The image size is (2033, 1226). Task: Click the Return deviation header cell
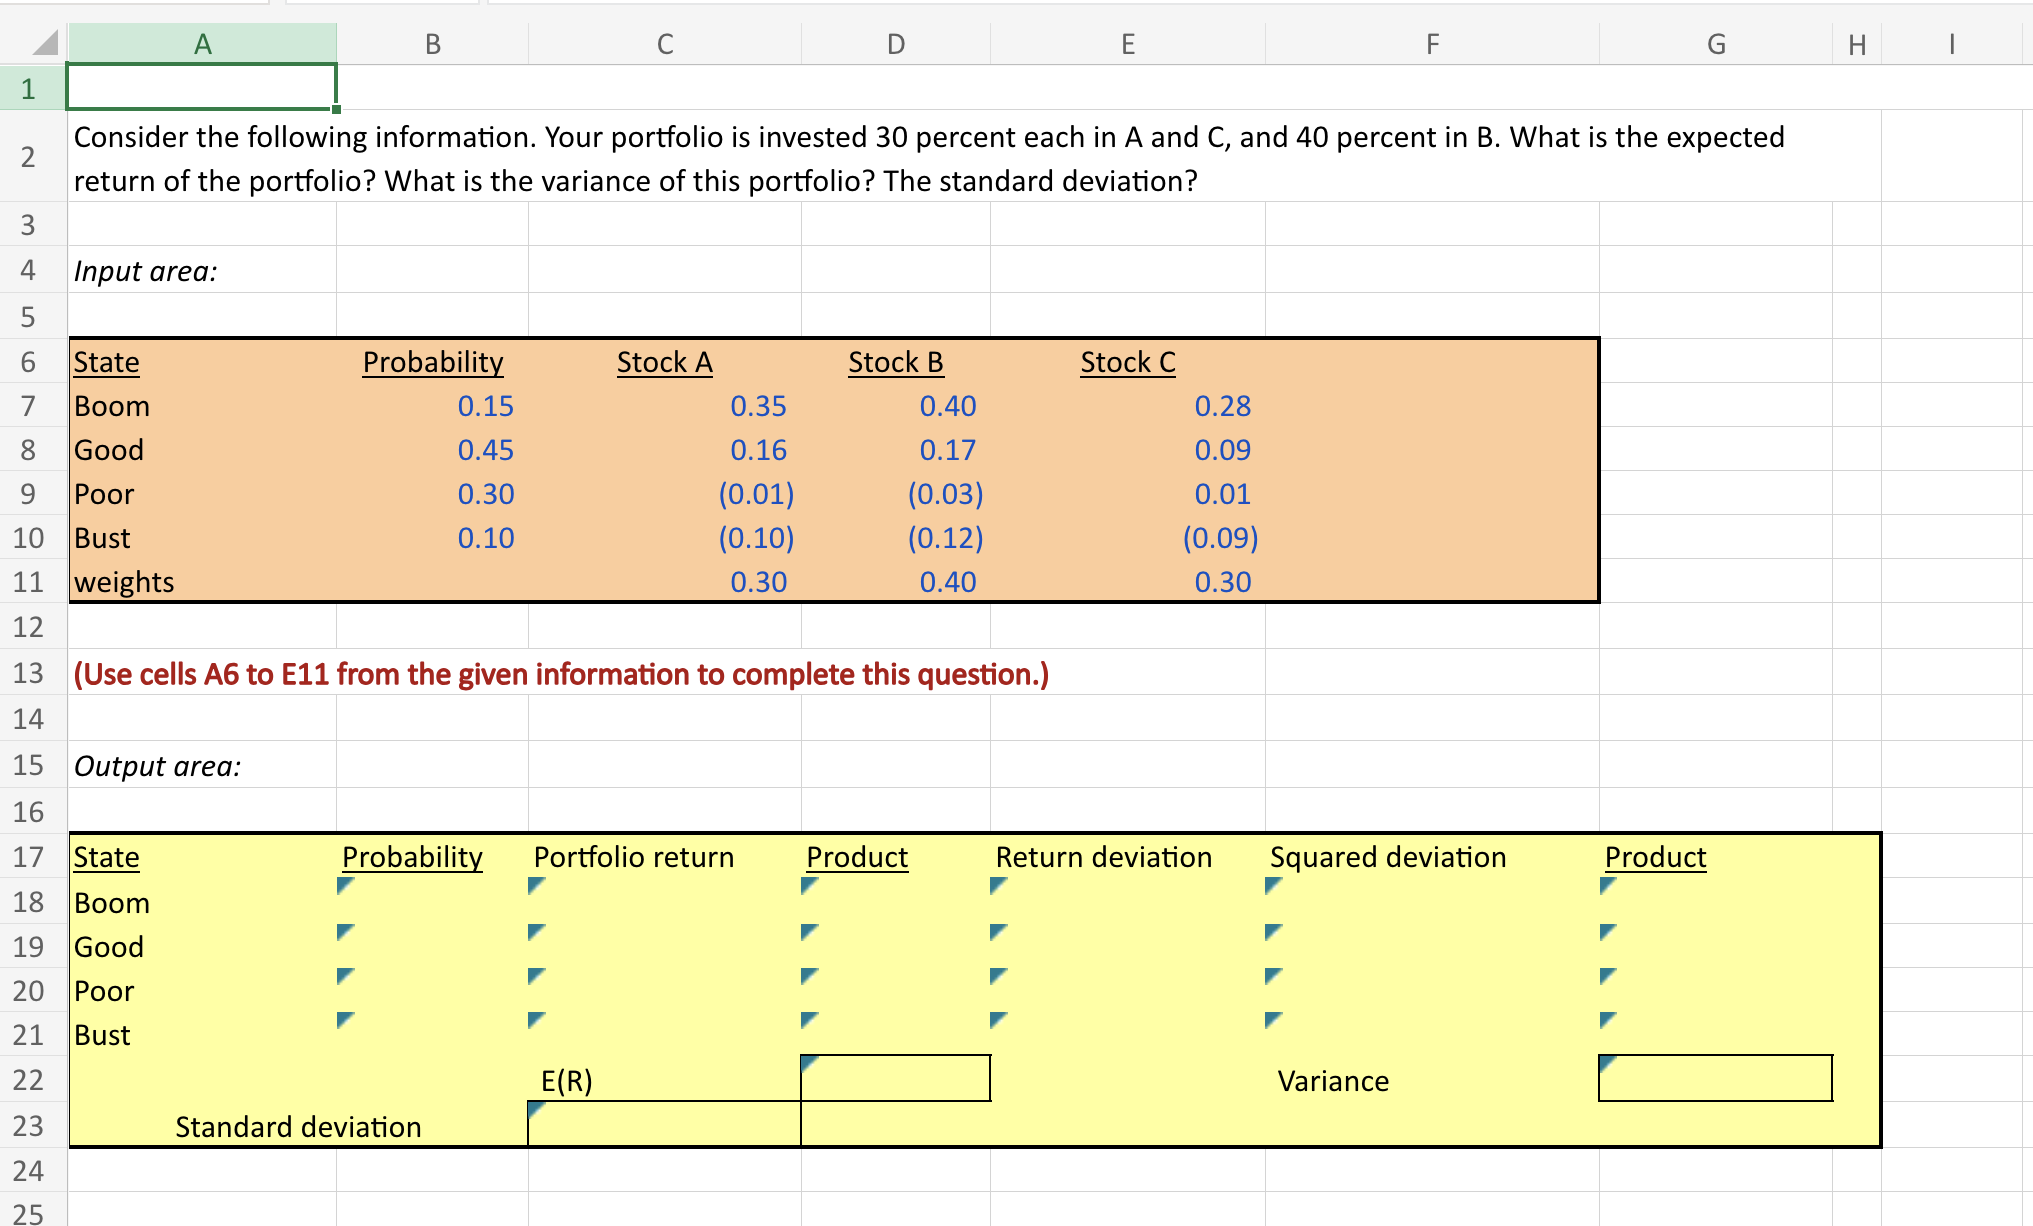click(1103, 857)
